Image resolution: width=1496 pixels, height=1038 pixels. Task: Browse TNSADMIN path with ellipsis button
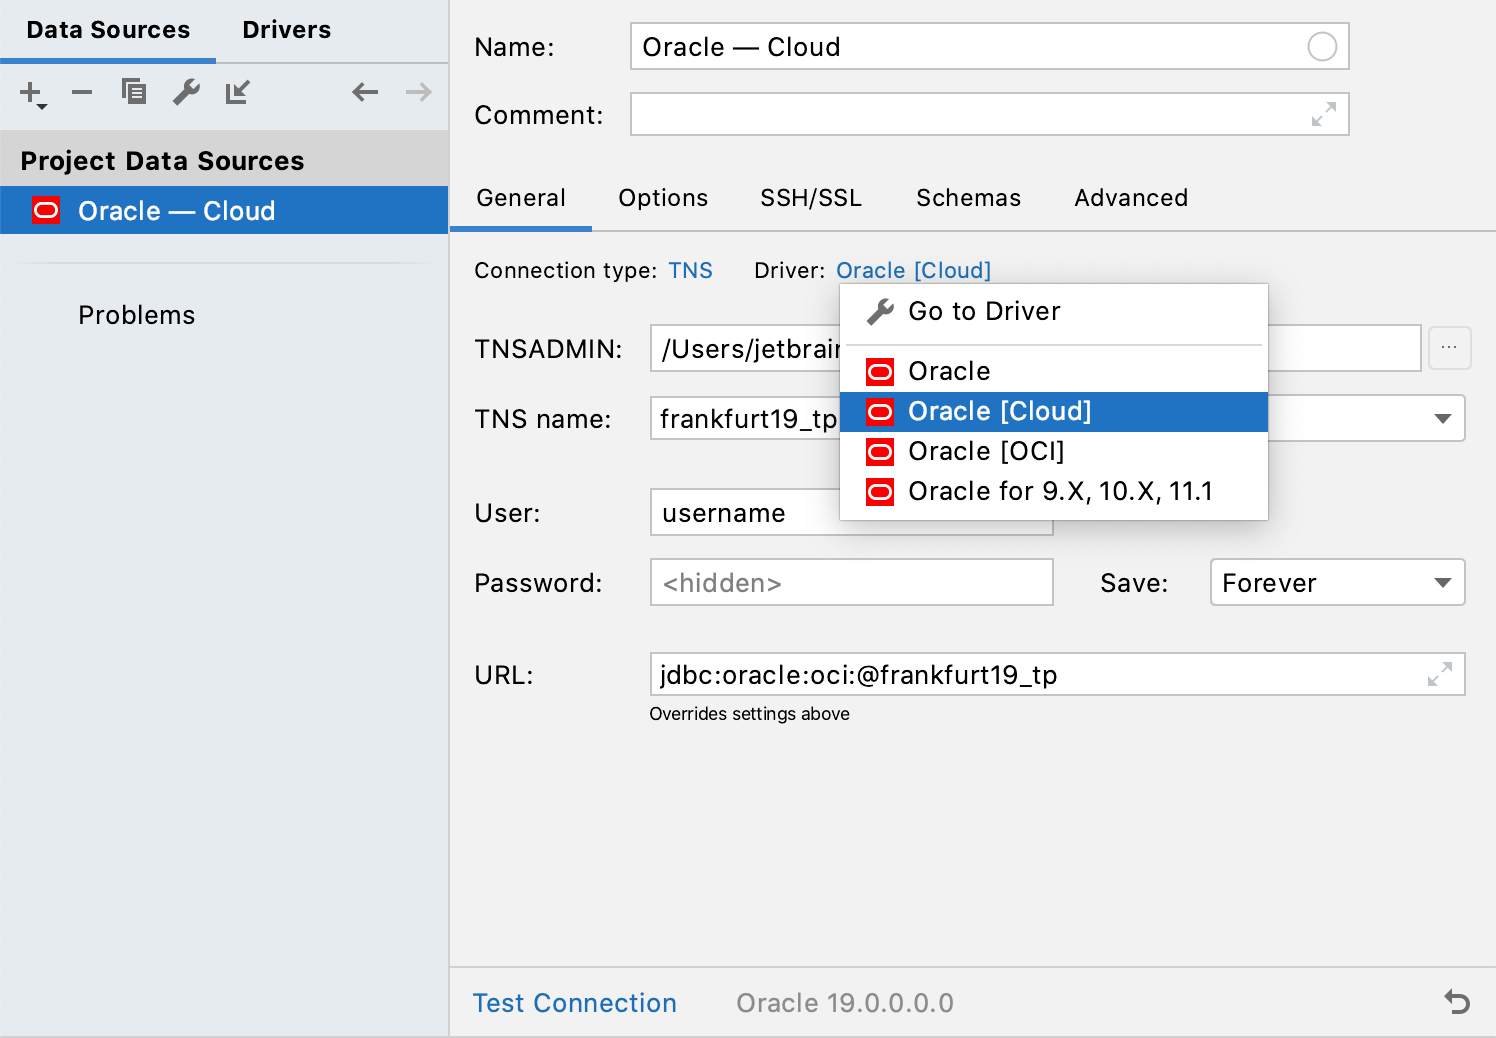(x=1449, y=348)
